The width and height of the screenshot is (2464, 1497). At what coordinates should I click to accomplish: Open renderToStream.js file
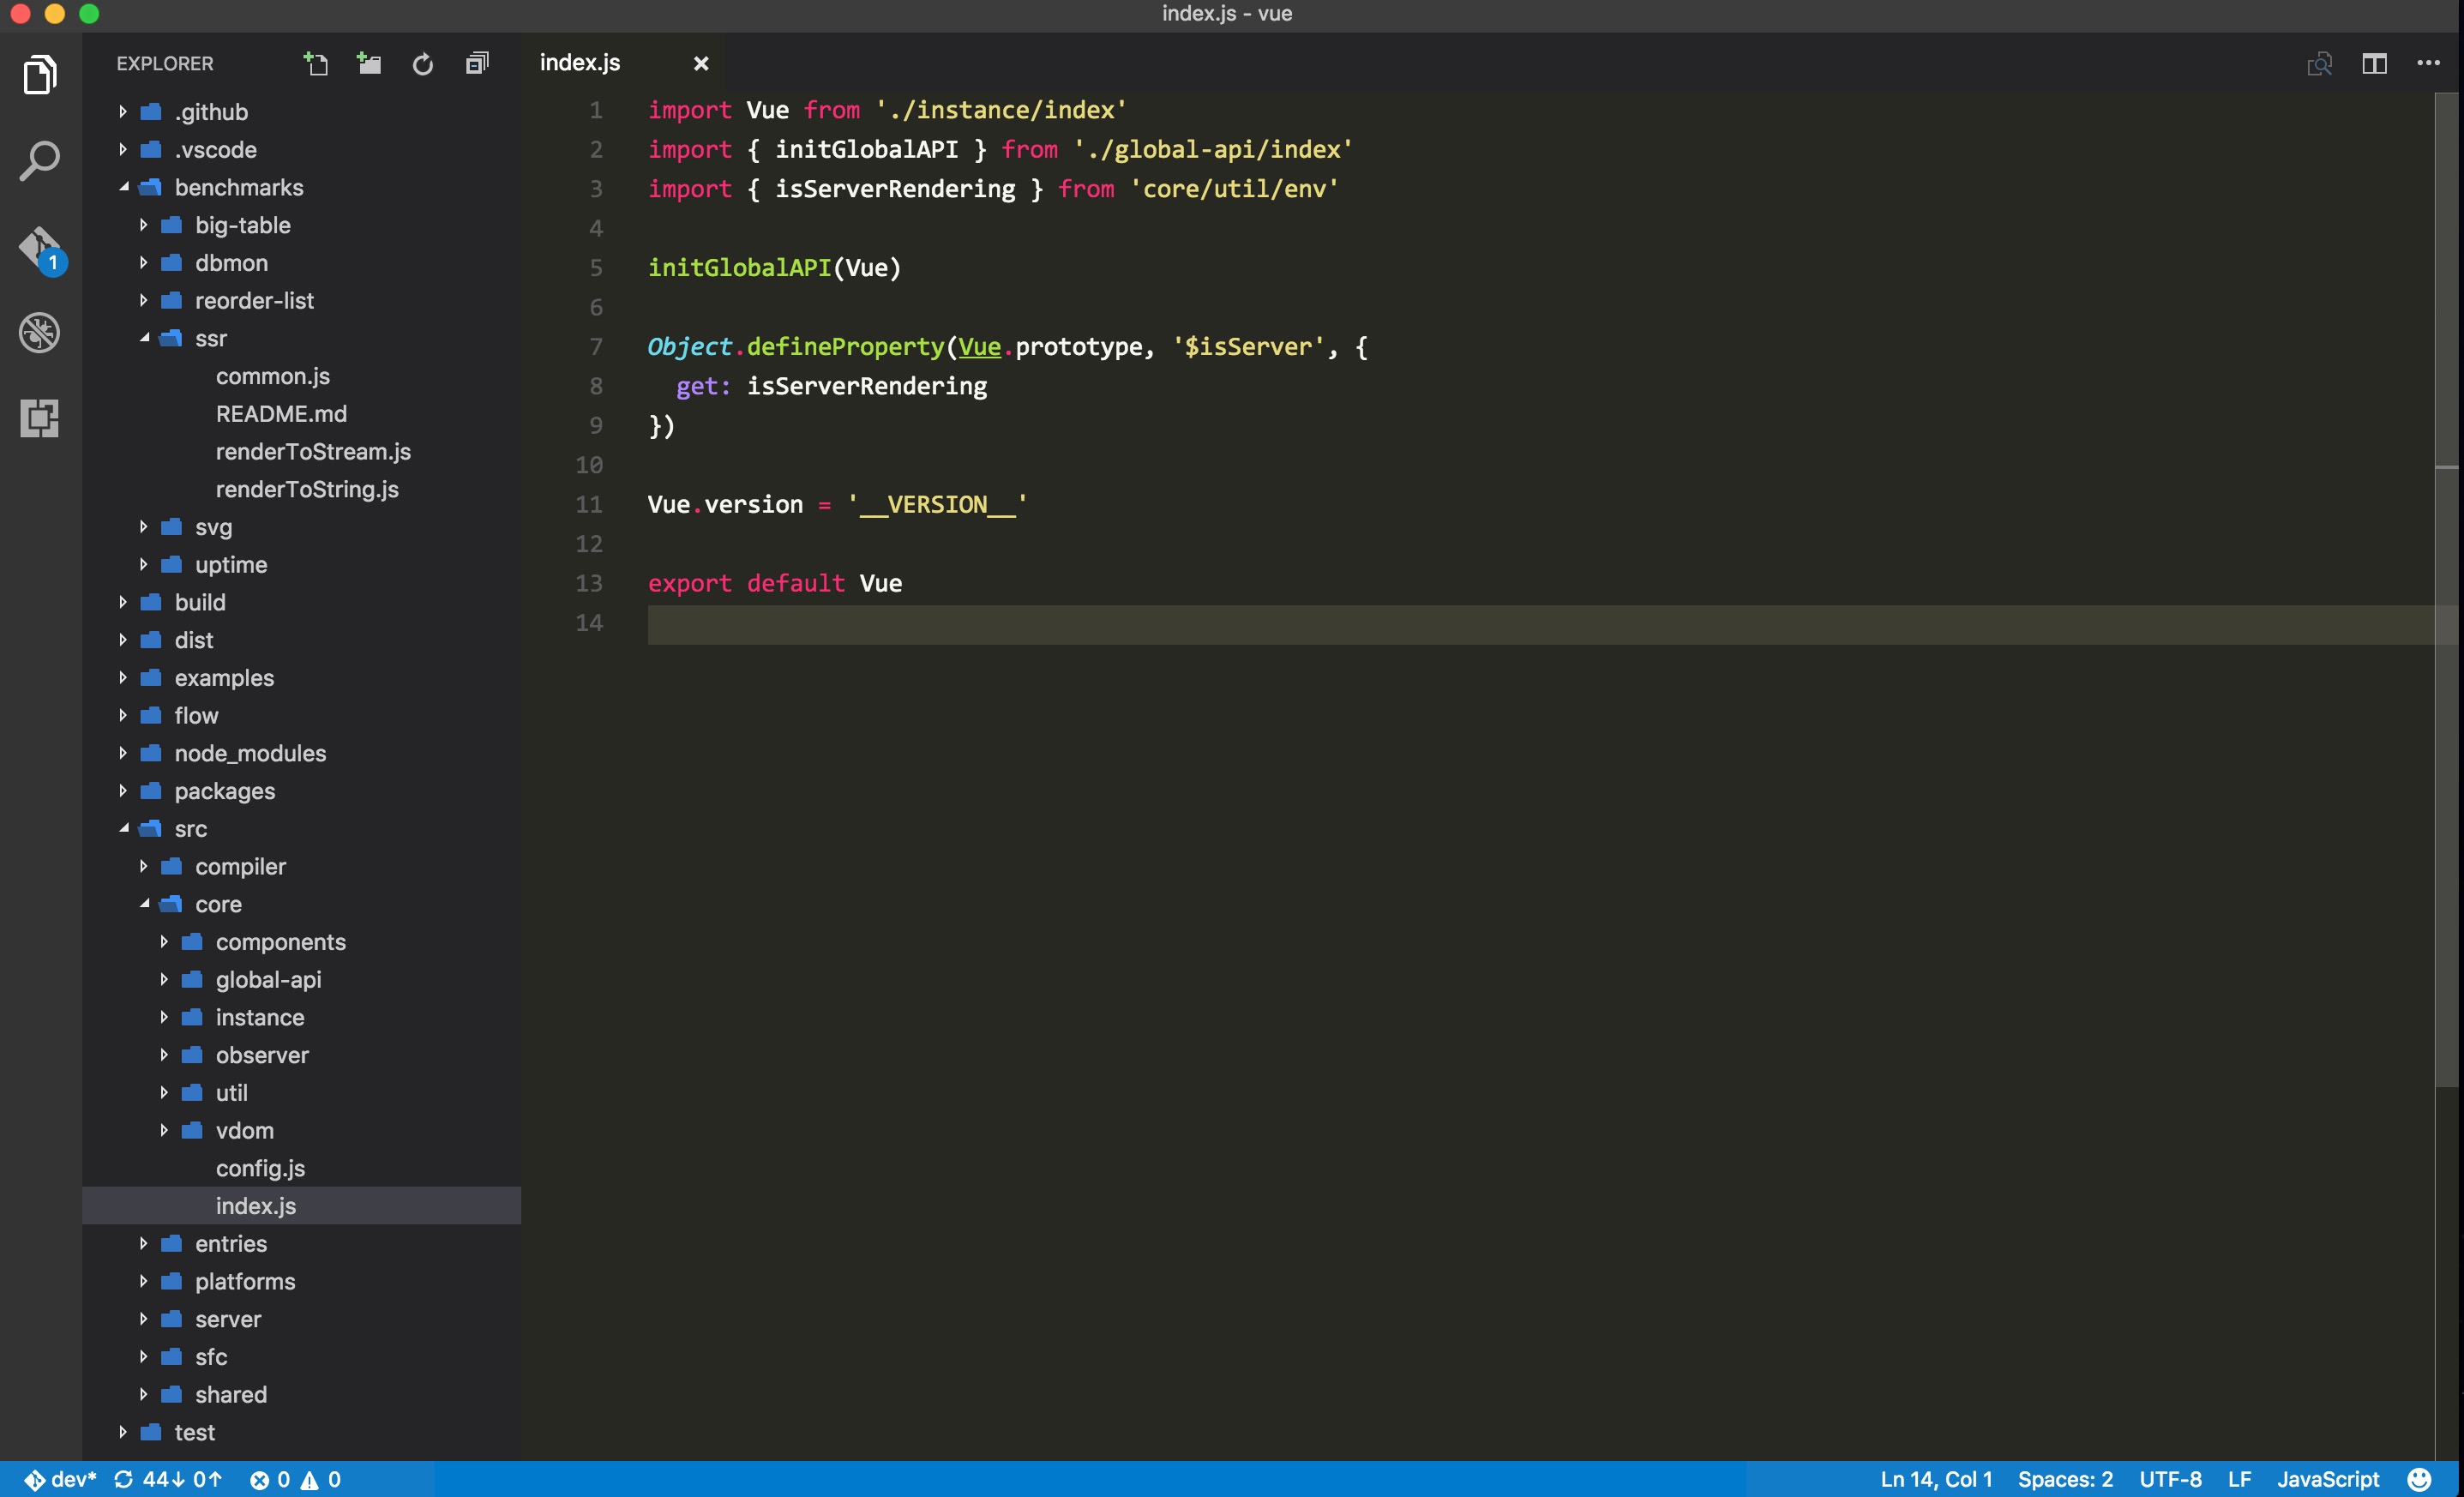click(301, 452)
